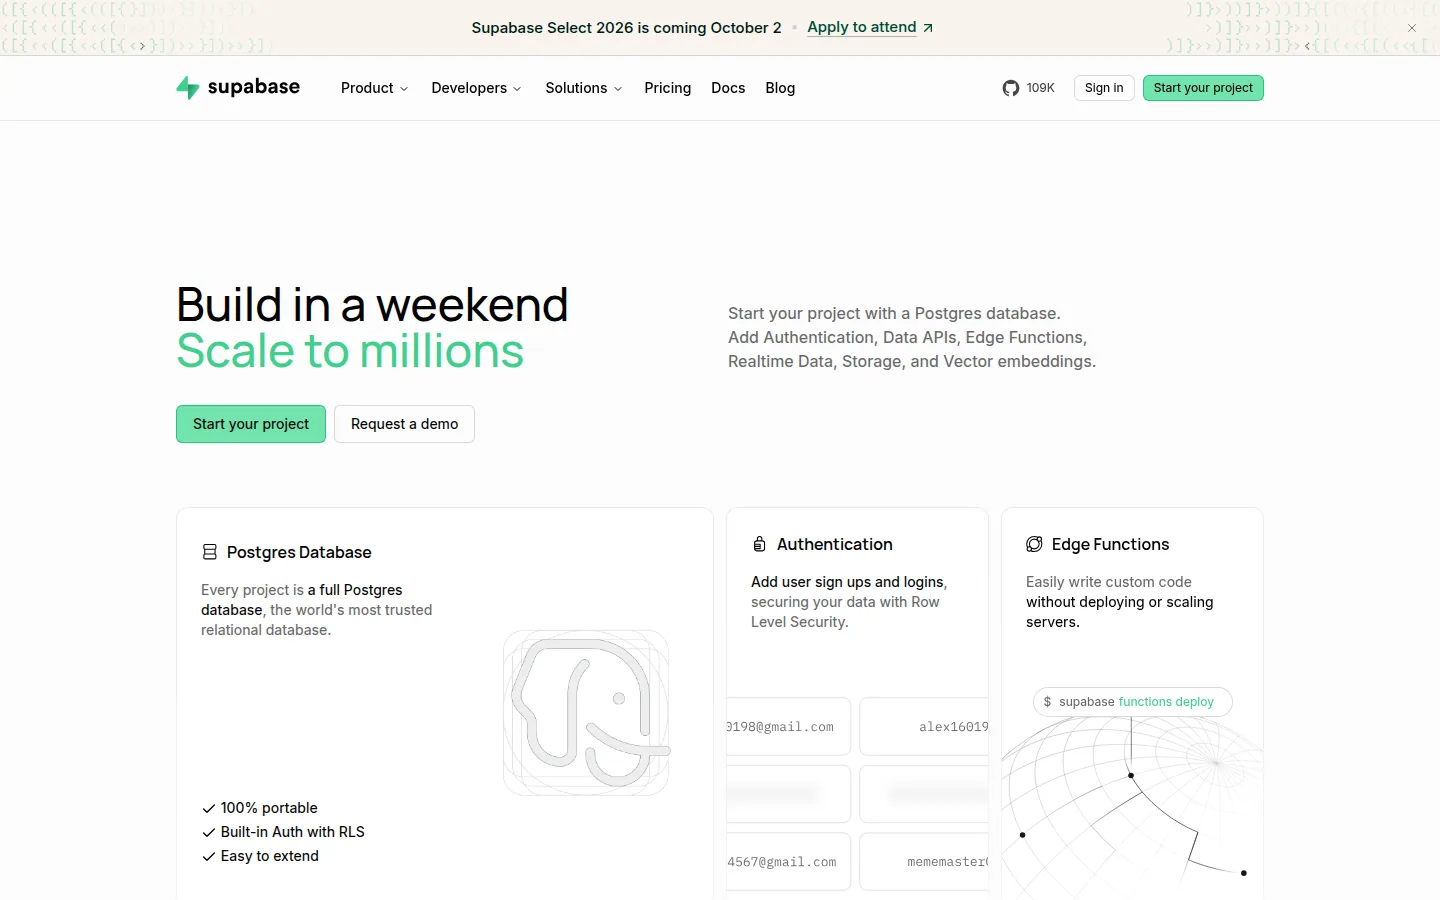Click the Easy to extend feature text
This screenshot has height=900, width=1440.
pos(270,856)
